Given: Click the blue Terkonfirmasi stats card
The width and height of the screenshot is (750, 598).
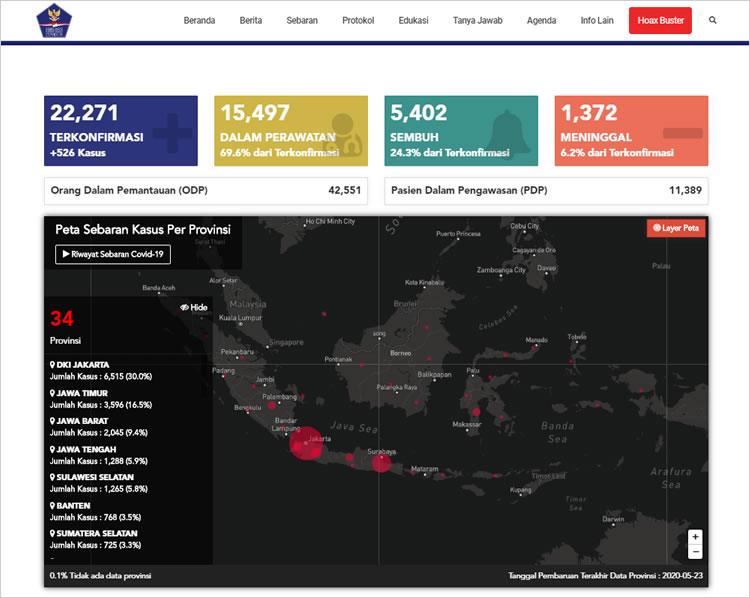Looking at the screenshot, I should [x=121, y=131].
